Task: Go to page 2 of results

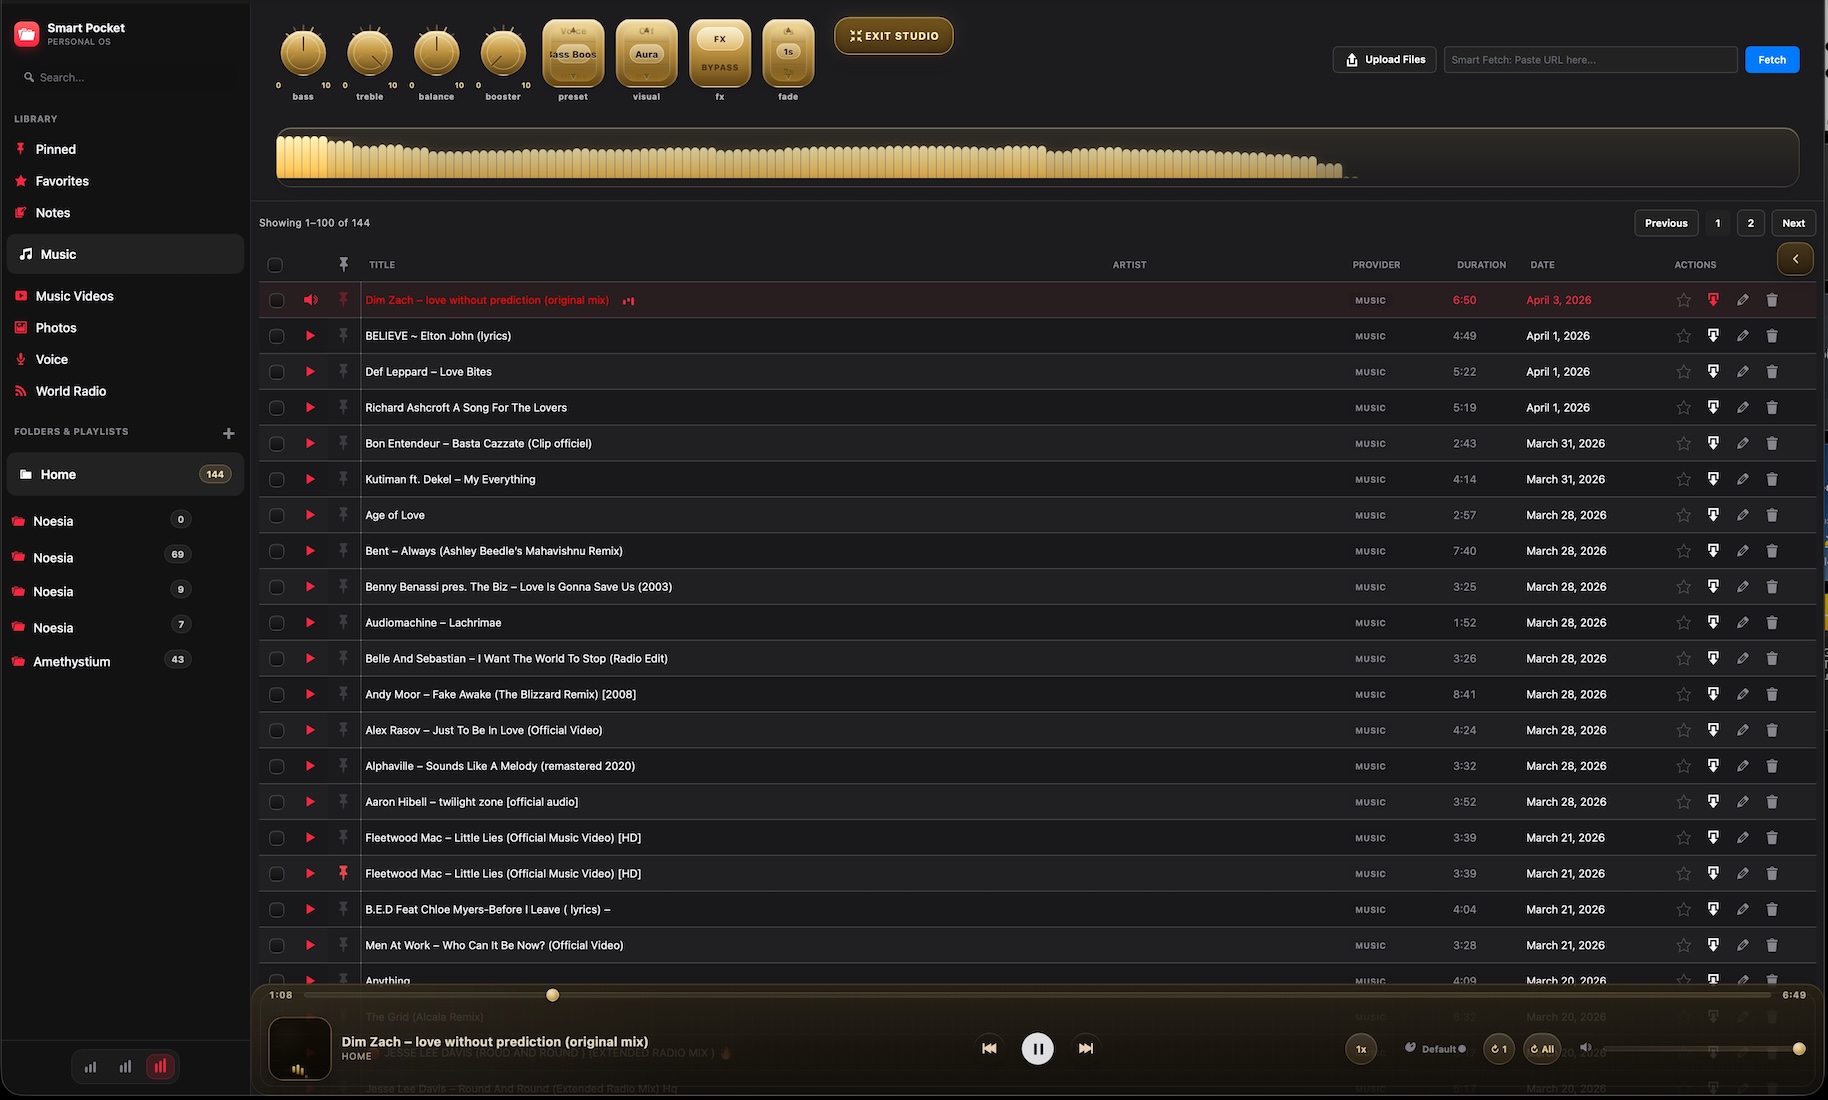Action: pos(1750,223)
